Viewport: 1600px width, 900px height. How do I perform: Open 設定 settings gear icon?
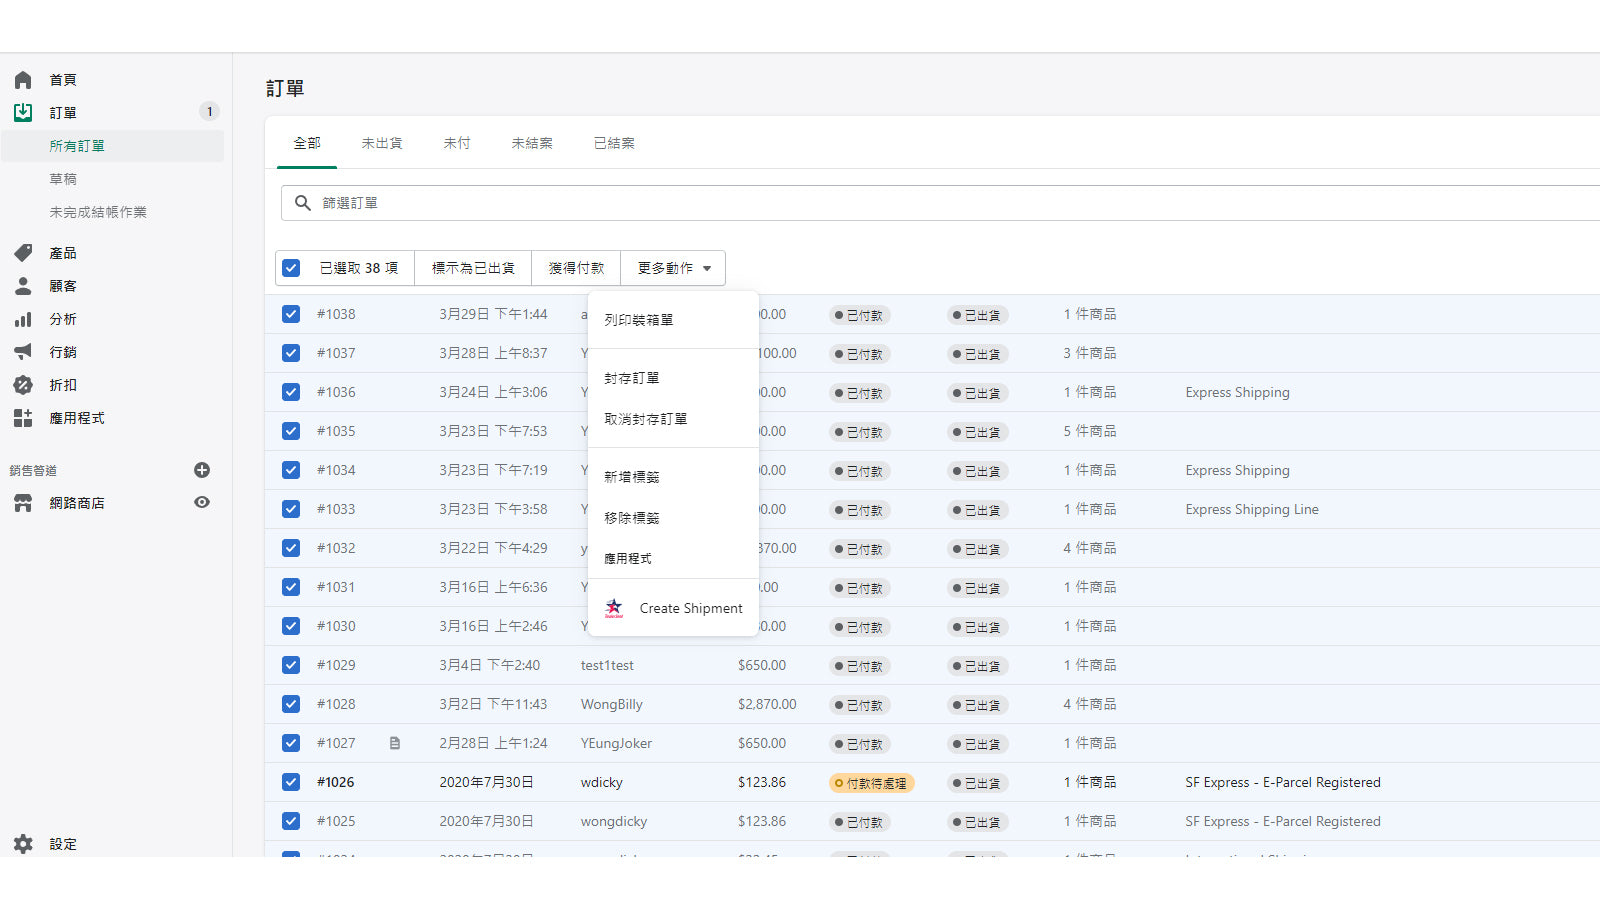click(23, 844)
